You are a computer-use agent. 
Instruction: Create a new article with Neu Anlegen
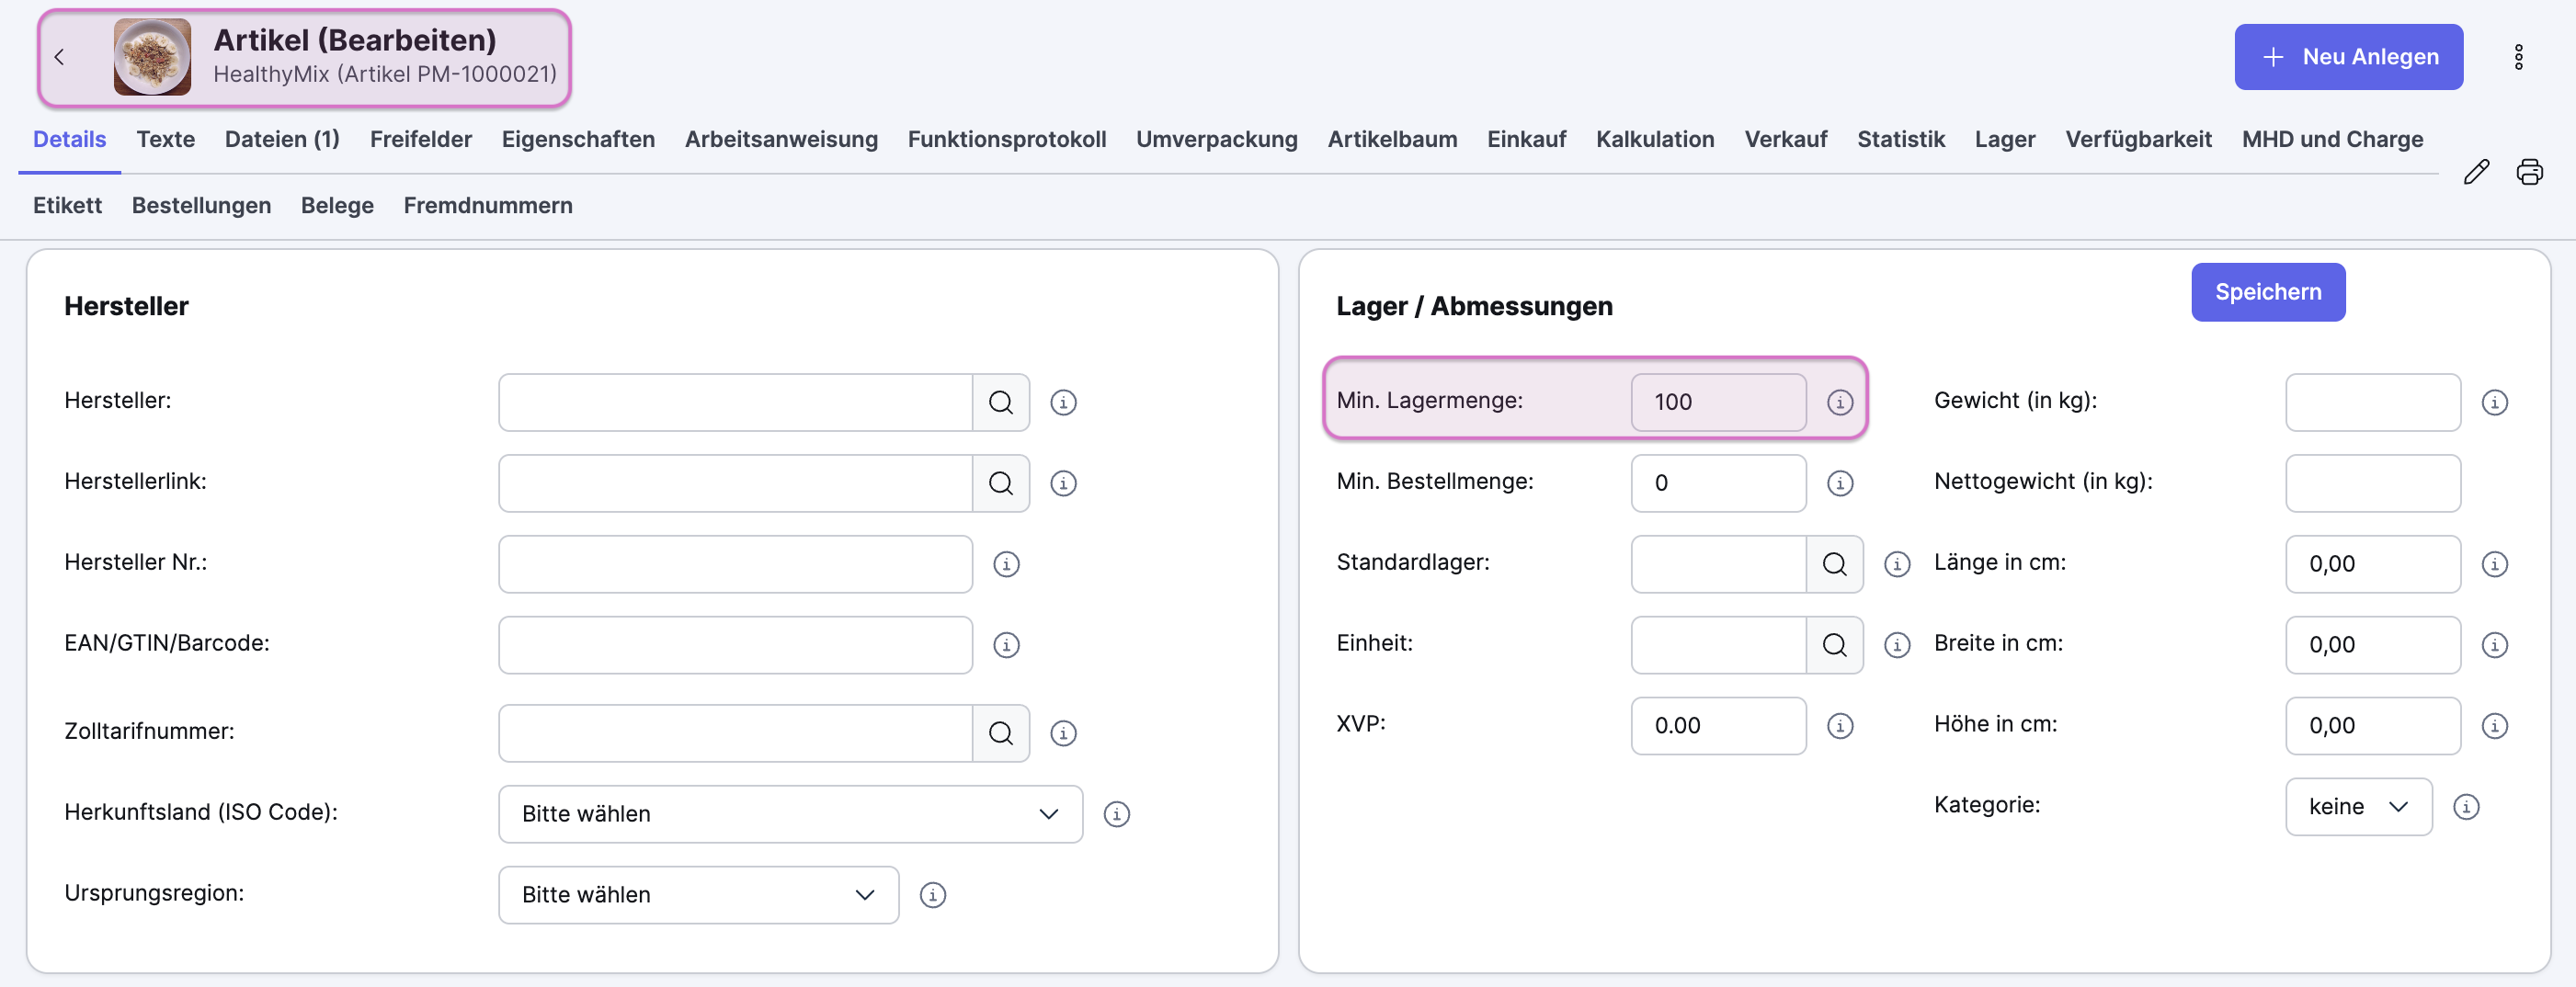2348,56
